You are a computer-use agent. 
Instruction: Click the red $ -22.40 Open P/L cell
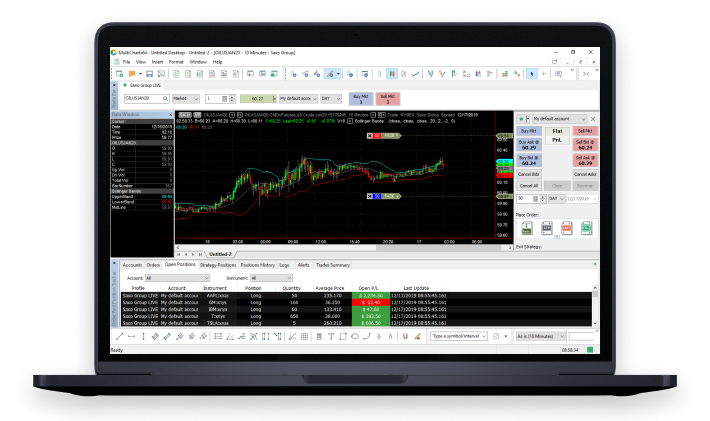point(371,302)
